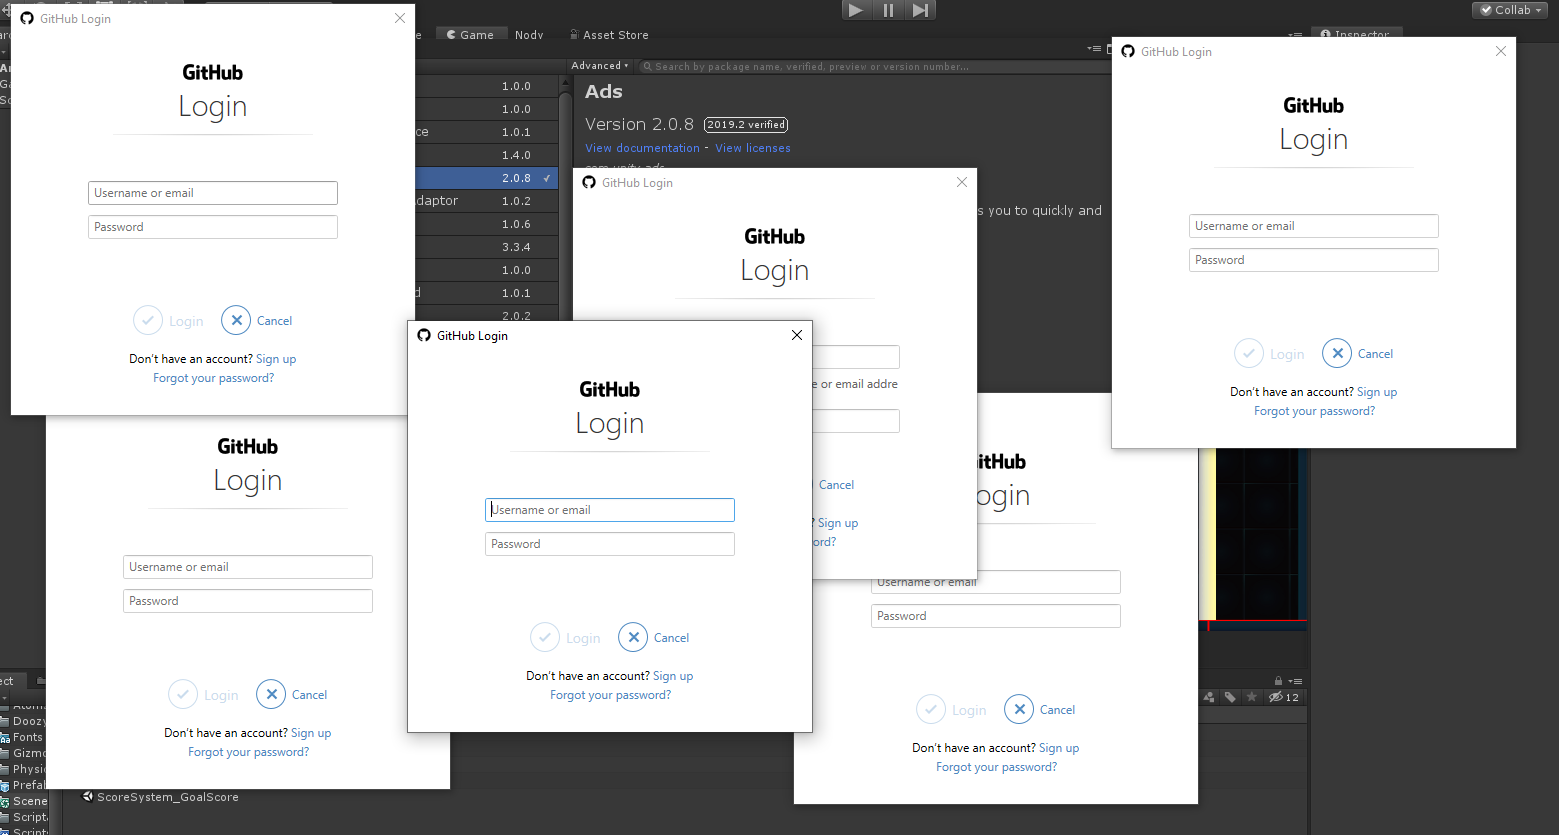This screenshot has height=835, width=1559.
Task: Open the View licenses link
Action: click(753, 148)
